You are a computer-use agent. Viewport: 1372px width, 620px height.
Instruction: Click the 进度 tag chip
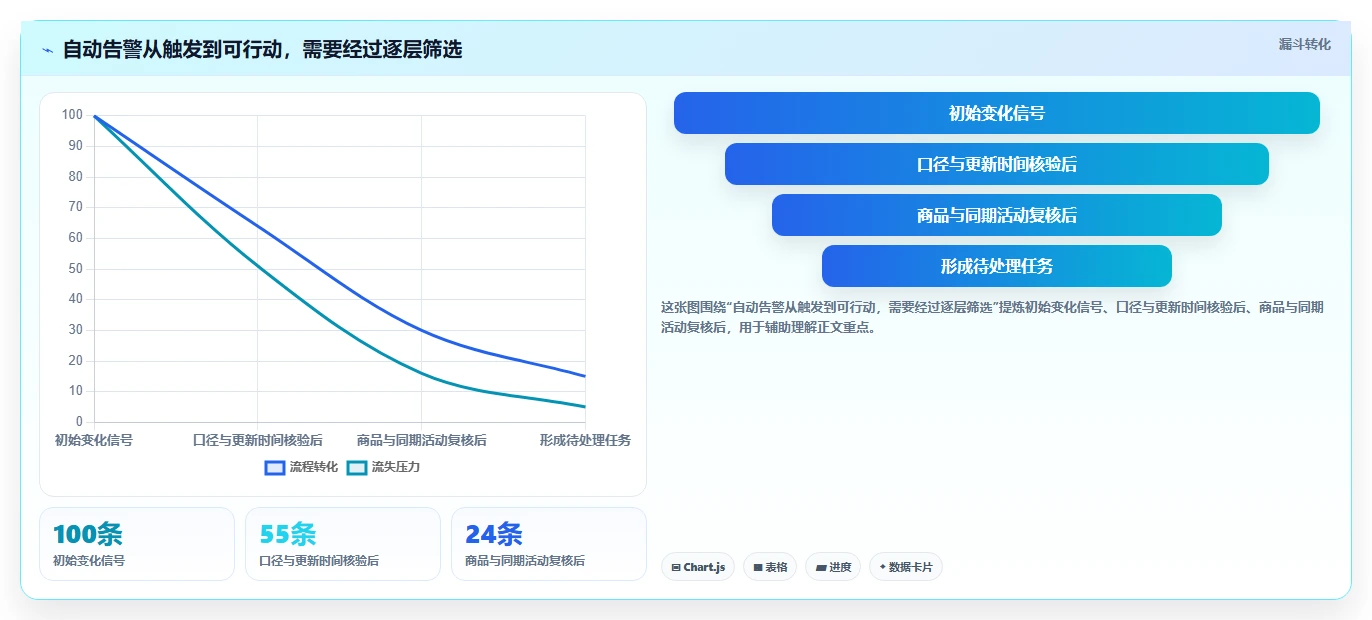point(833,567)
